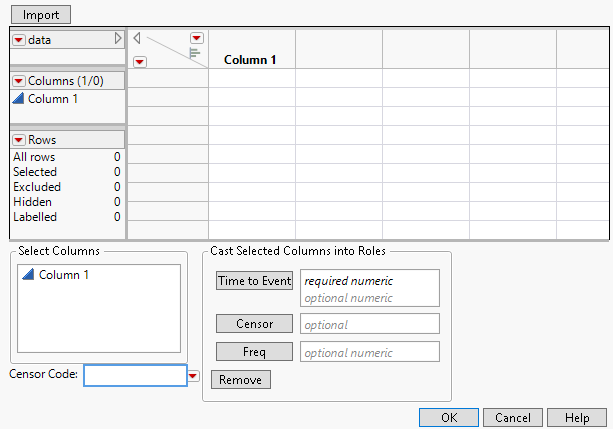The height and width of the screenshot is (429, 613).
Task: Select the Column 1 header in data grid
Action: (x=250, y=60)
